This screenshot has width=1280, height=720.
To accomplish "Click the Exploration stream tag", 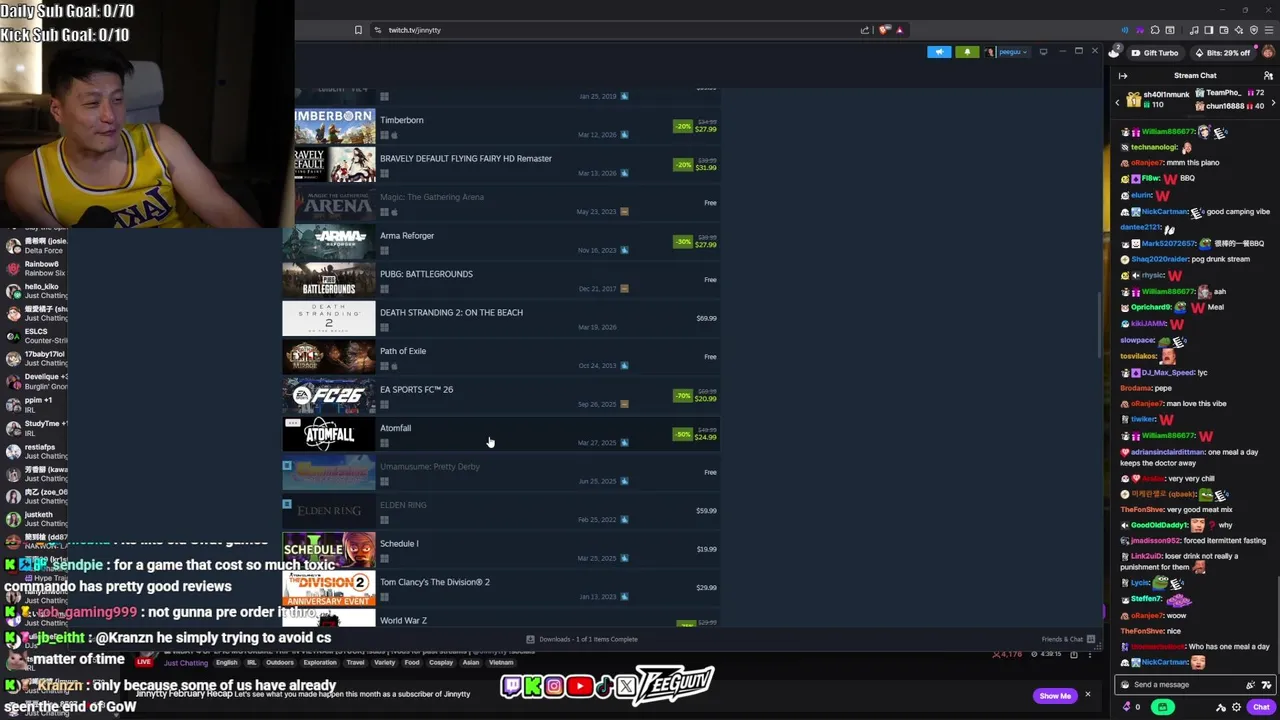I will (x=320, y=663).
